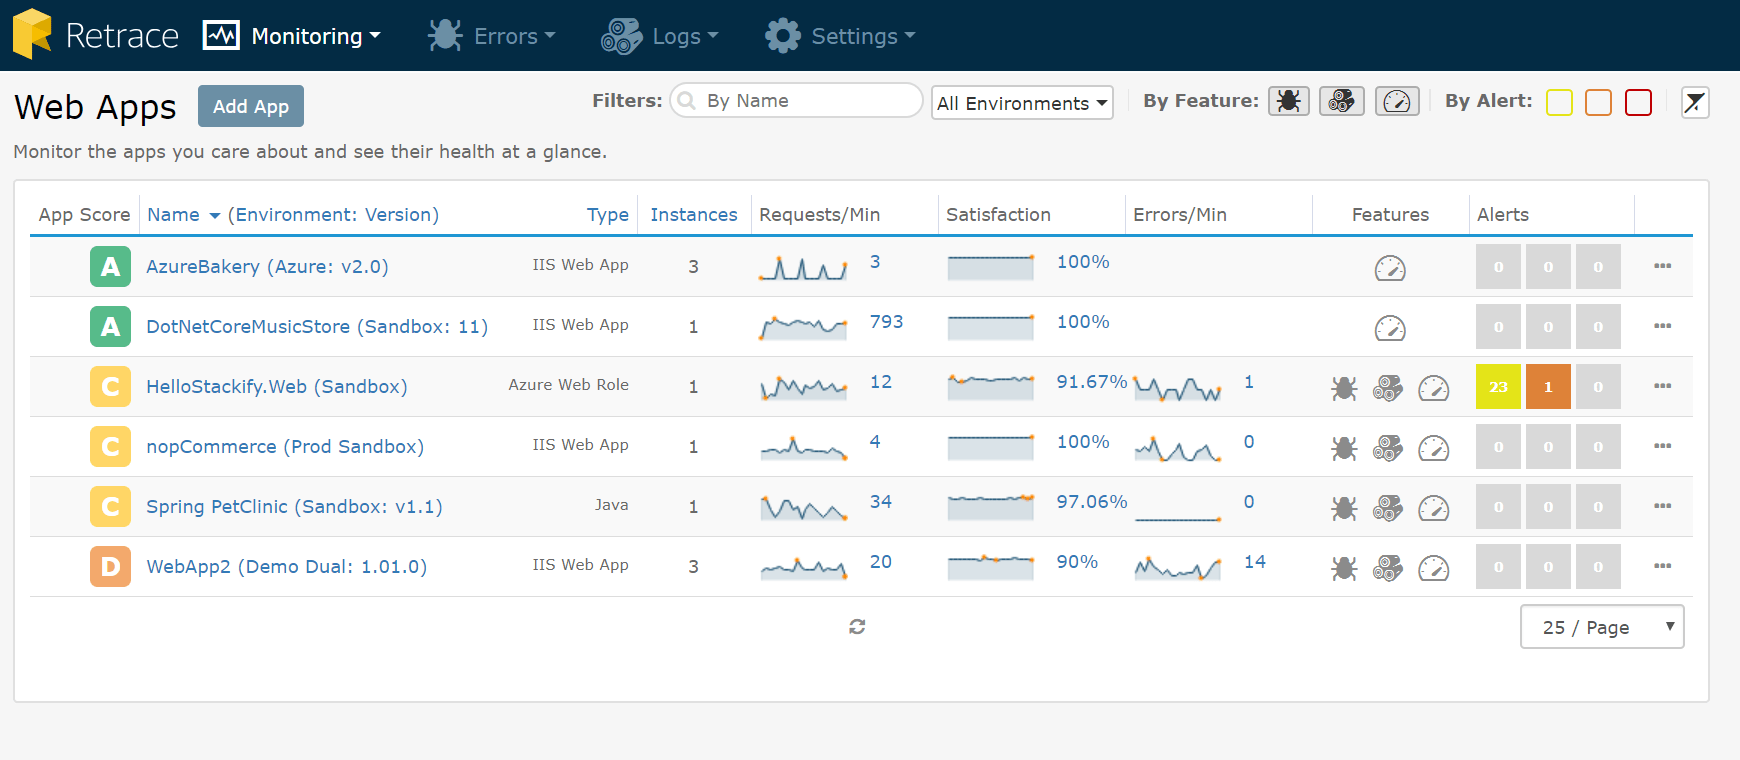Image resolution: width=1740 pixels, height=760 pixels.
Task: Open nopCommerce's monitoring gauge icon
Action: [x=1434, y=447]
